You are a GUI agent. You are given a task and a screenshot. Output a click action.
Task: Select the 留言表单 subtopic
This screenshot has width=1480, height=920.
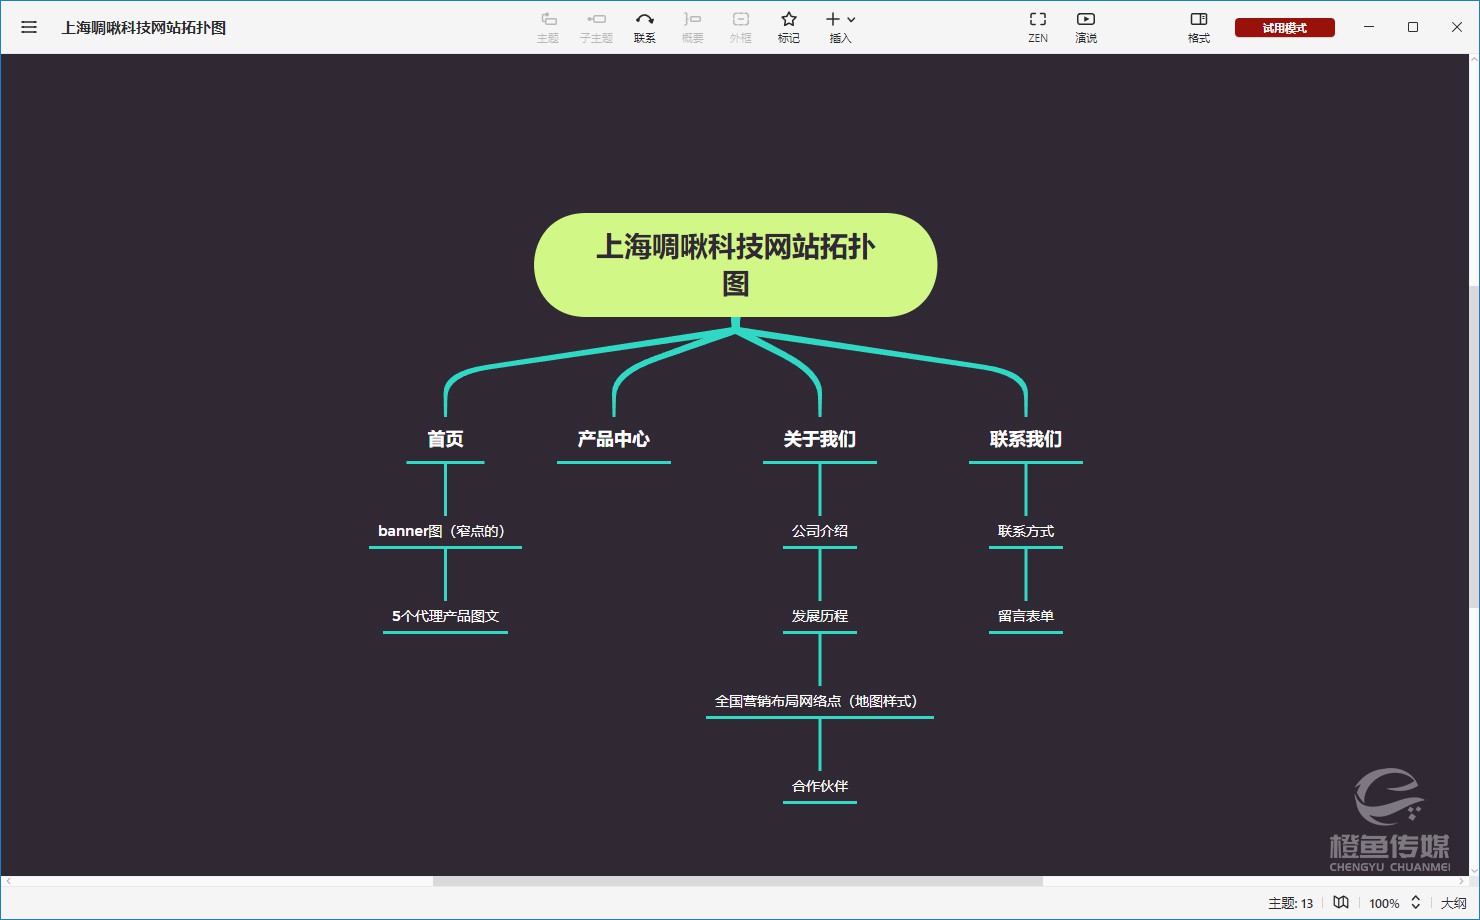tap(1026, 616)
